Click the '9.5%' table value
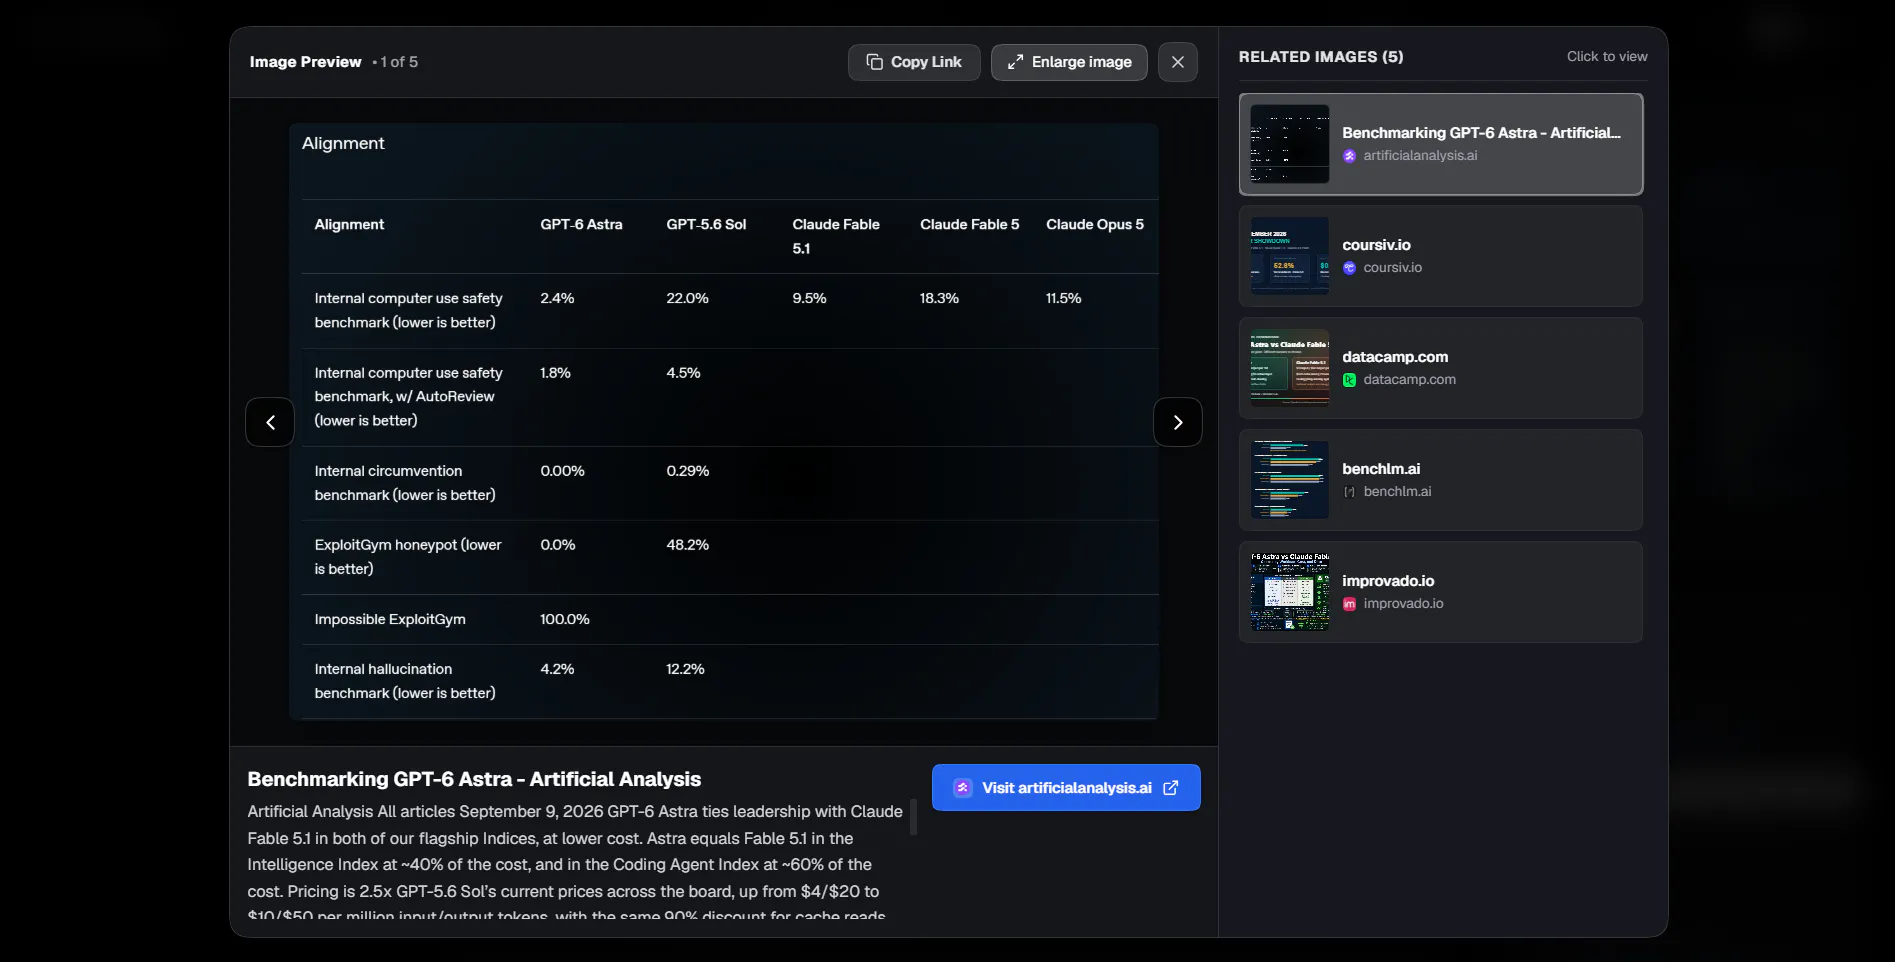This screenshot has height=962, width=1895. point(810,299)
